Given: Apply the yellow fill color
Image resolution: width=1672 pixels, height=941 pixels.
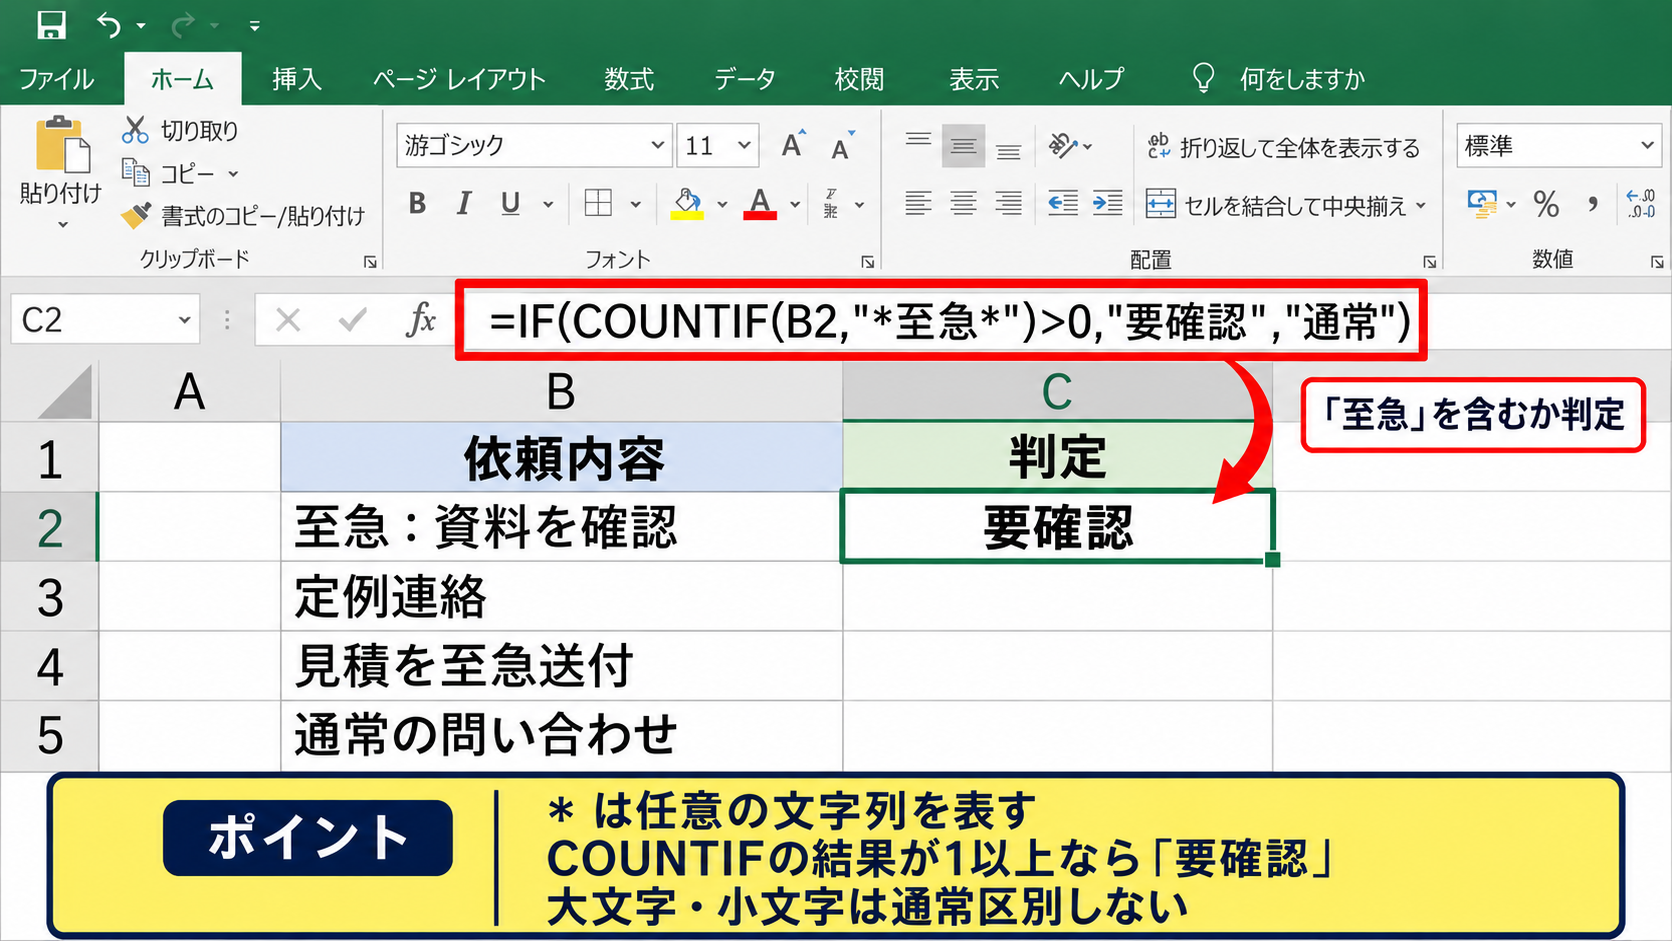Looking at the screenshot, I should coord(687,204).
